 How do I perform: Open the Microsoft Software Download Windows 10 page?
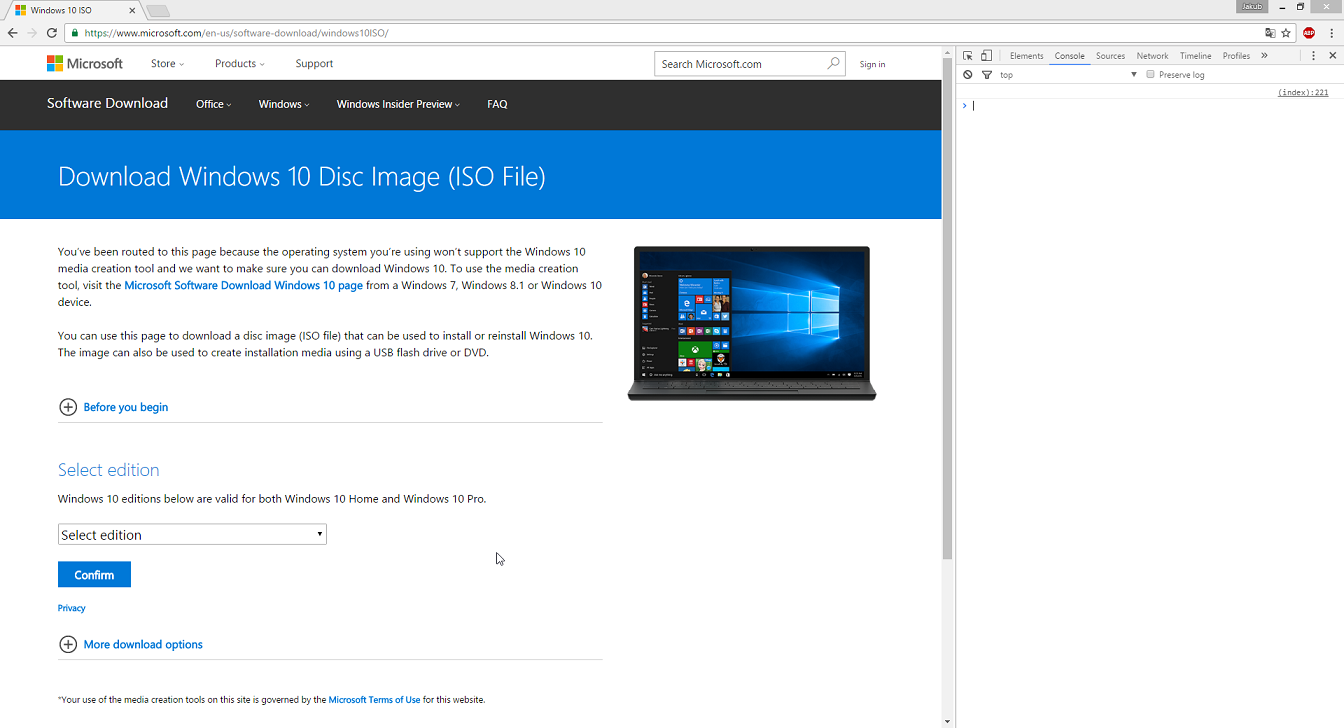click(x=243, y=285)
